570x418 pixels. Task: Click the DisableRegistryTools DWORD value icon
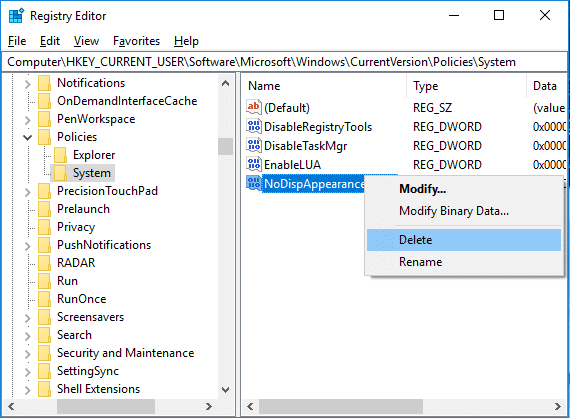coord(254,126)
